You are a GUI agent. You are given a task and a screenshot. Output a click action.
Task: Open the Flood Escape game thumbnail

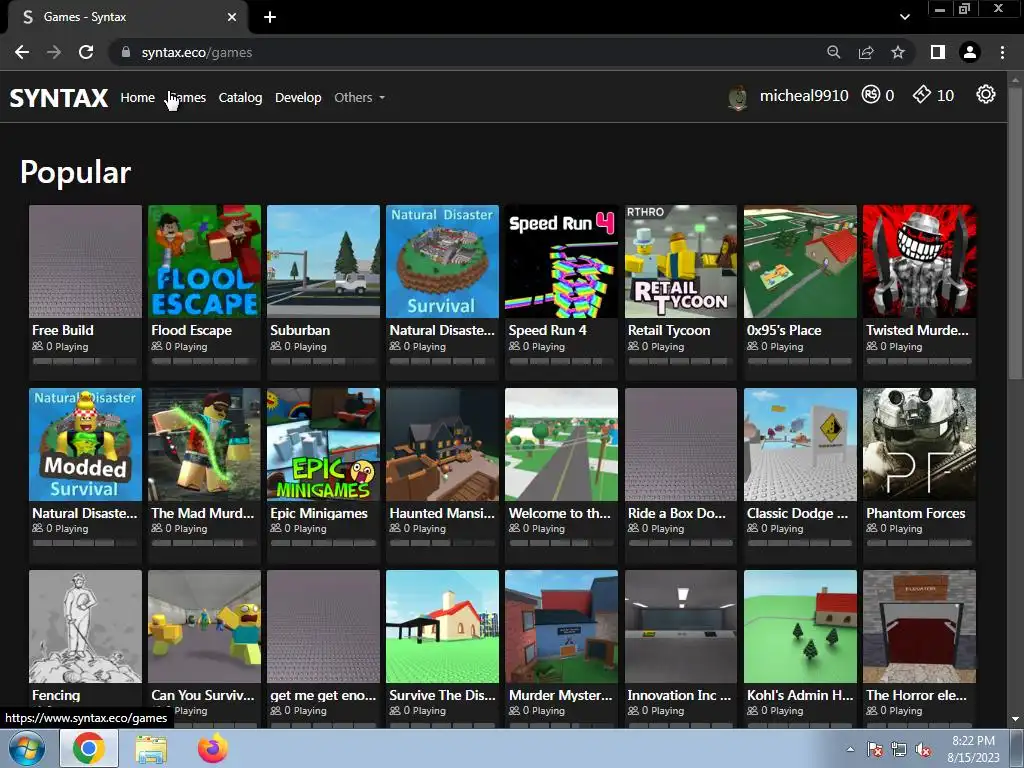pos(204,261)
